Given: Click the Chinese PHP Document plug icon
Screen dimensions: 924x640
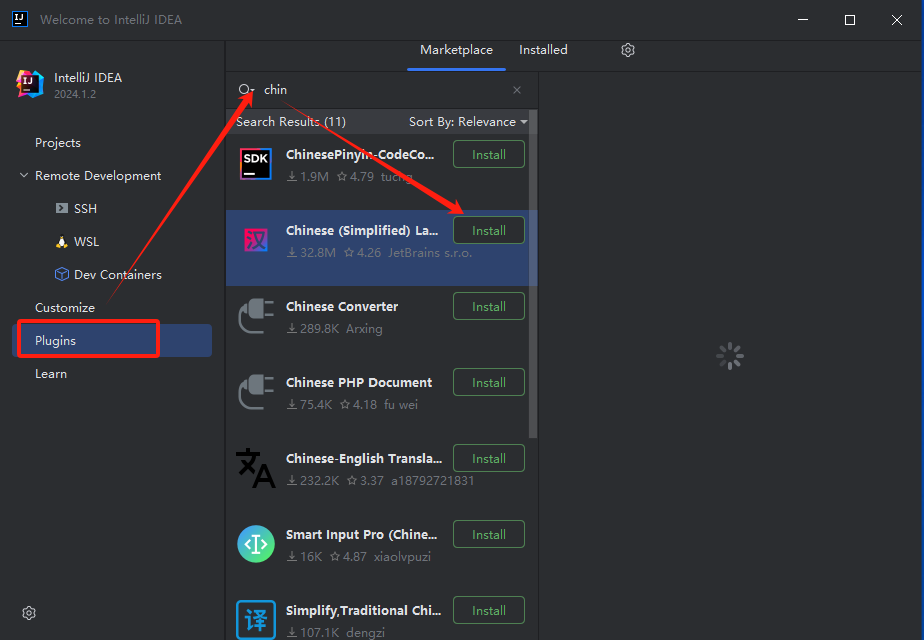Looking at the screenshot, I should 256,392.
